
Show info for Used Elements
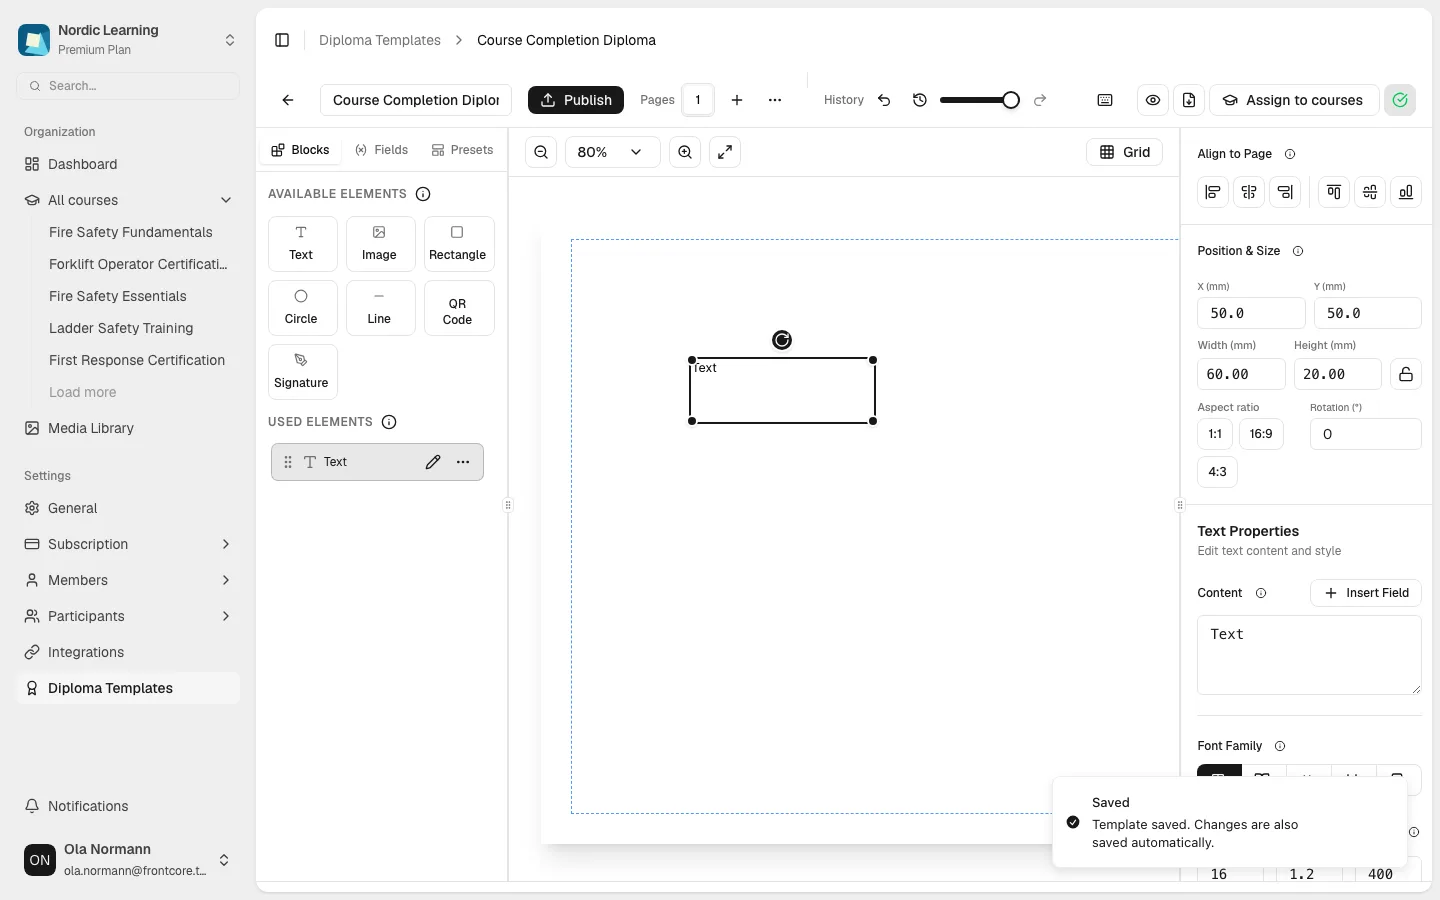389,422
